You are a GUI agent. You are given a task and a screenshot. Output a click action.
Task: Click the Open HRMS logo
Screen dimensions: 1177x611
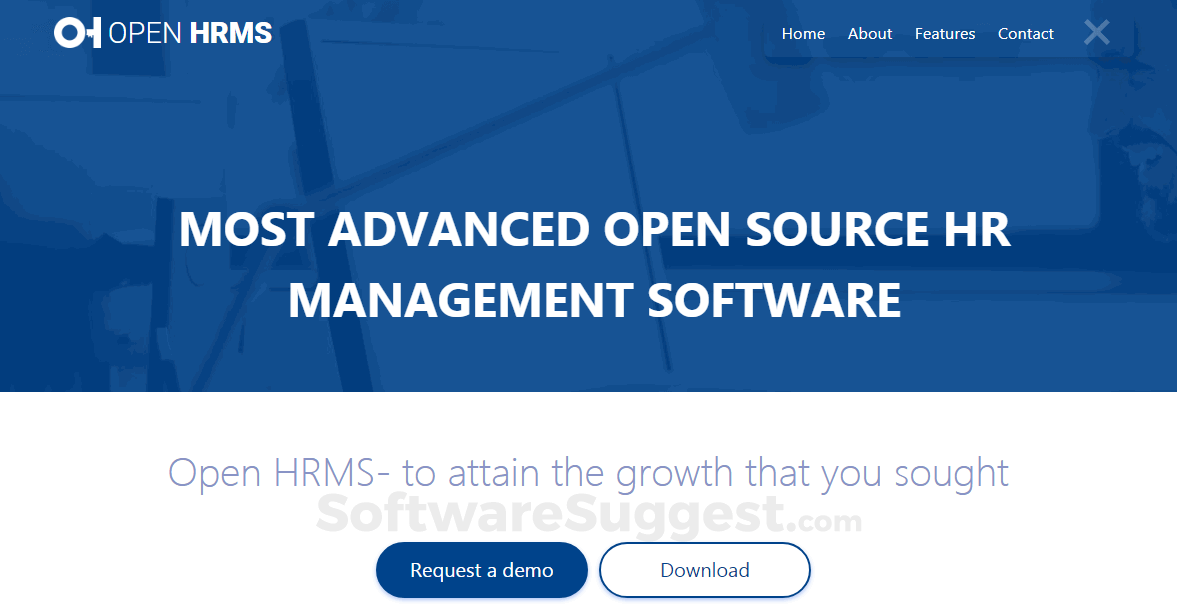point(163,33)
